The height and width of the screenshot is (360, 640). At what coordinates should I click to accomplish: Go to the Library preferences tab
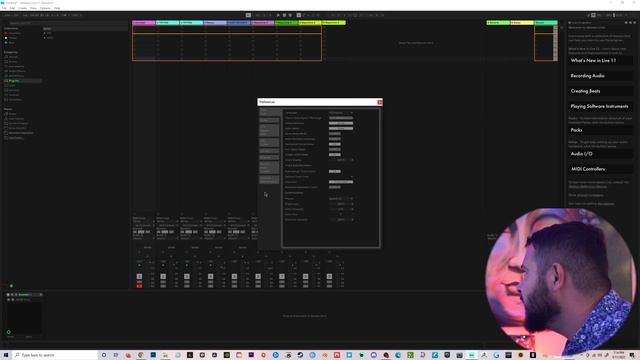tap(269, 151)
